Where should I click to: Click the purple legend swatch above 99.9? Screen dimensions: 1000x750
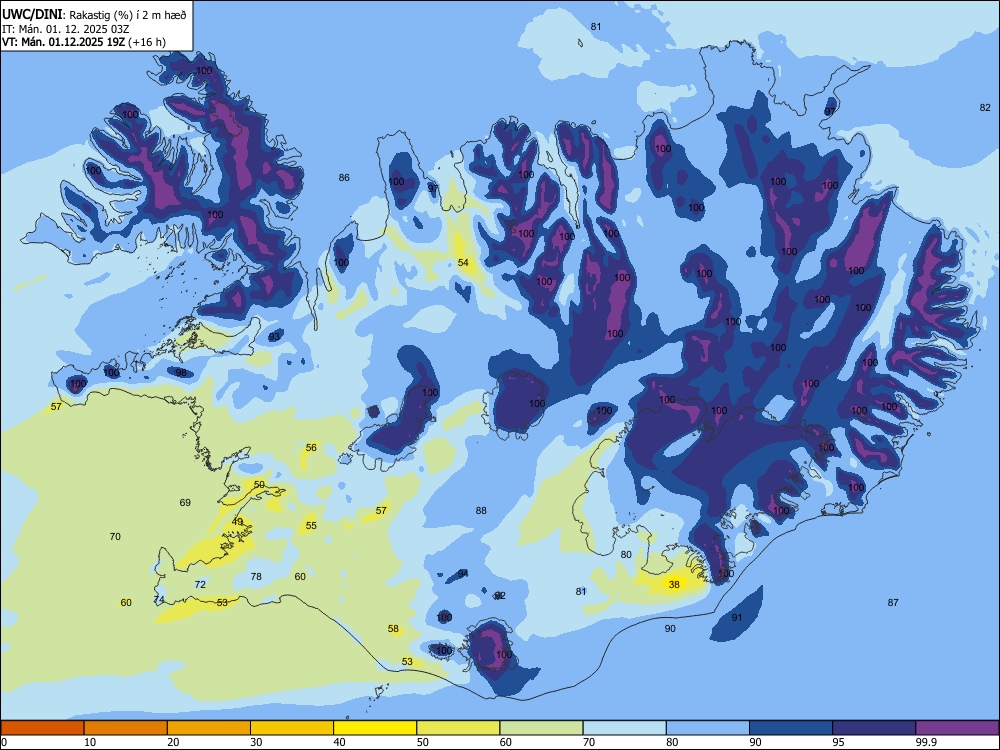point(957,728)
